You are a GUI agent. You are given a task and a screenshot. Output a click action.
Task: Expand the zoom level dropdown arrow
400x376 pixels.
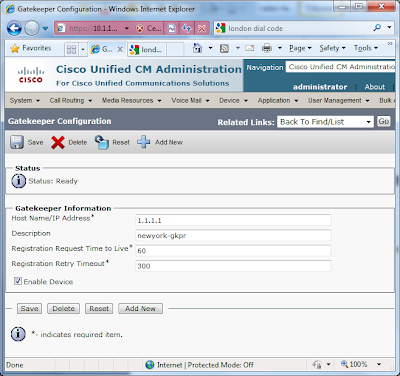click(x=379, y=364)
